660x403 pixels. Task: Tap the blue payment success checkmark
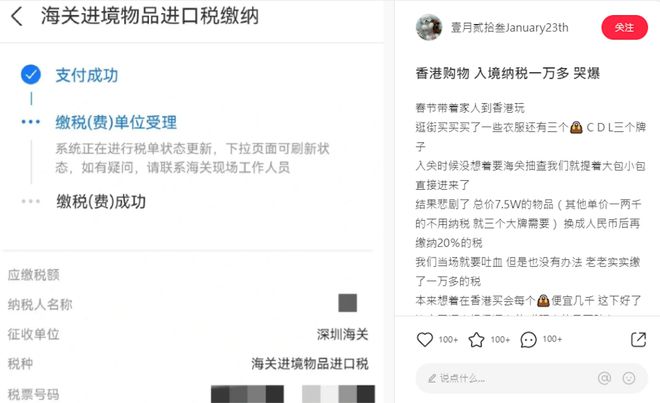point(31,75)
